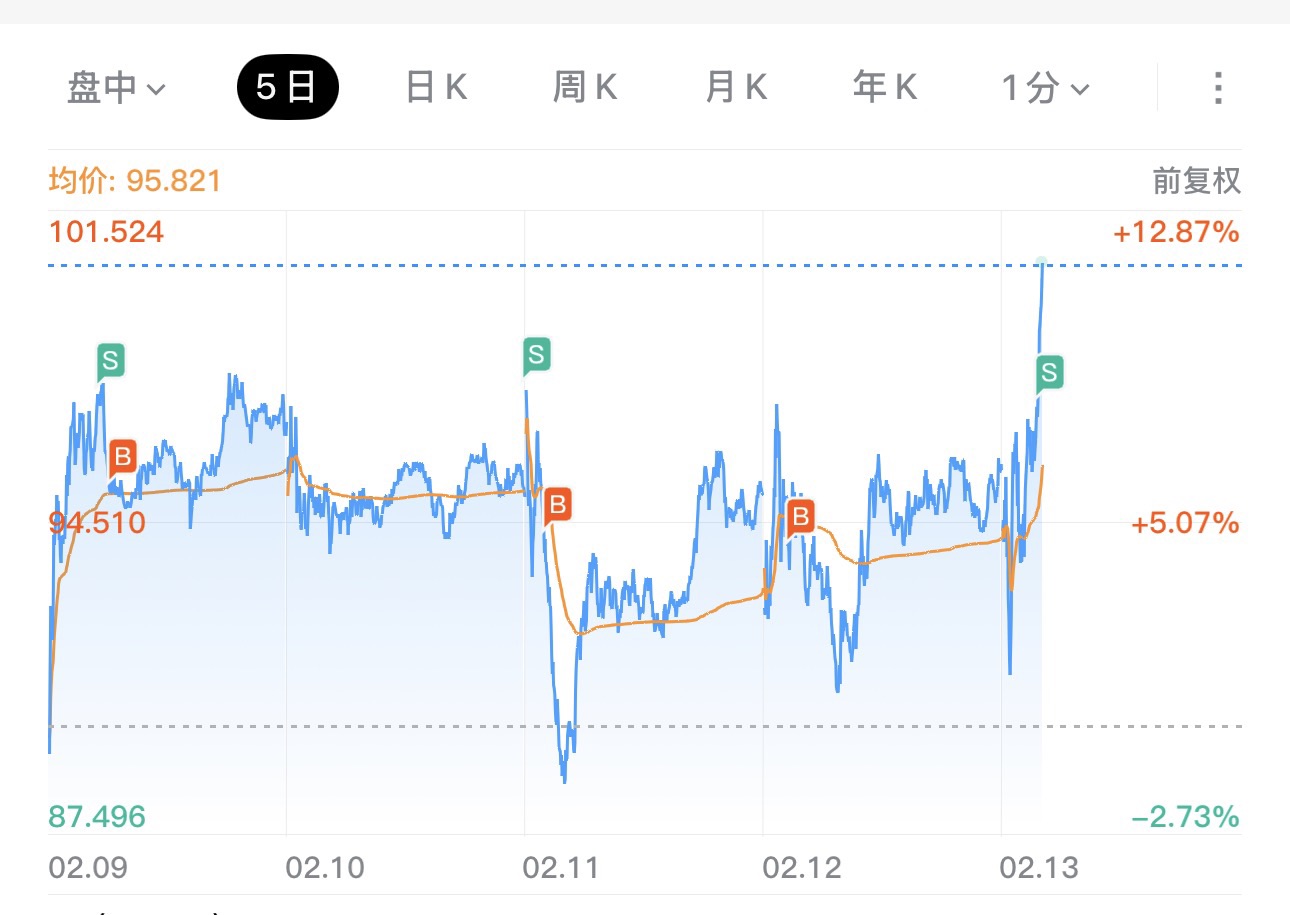
Task: Click the 101.524 high price label
Action: [x=106, y=233]
